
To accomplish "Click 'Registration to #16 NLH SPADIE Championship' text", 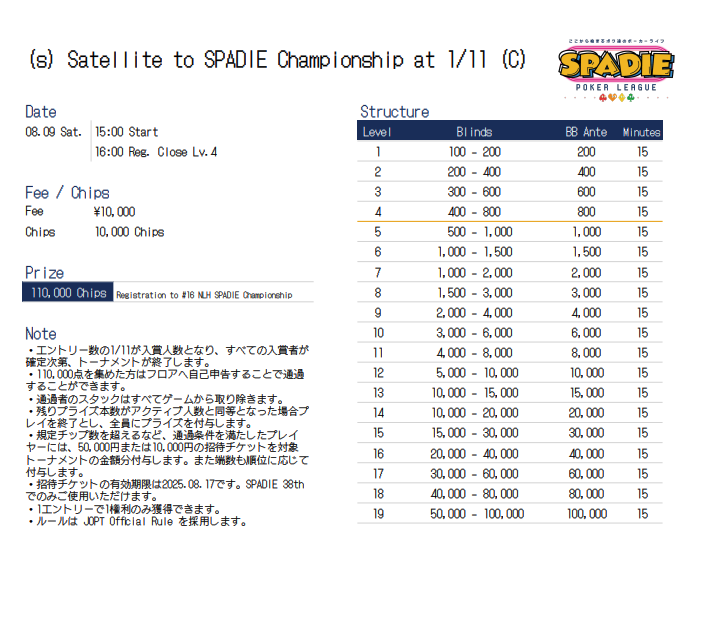I will 204,295.
